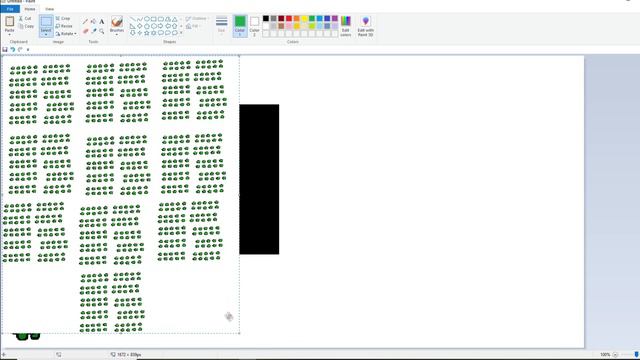Viewport: 640px width, 360px height.
Task: Pick the Triangle shape
Action: tap(175, 19)
